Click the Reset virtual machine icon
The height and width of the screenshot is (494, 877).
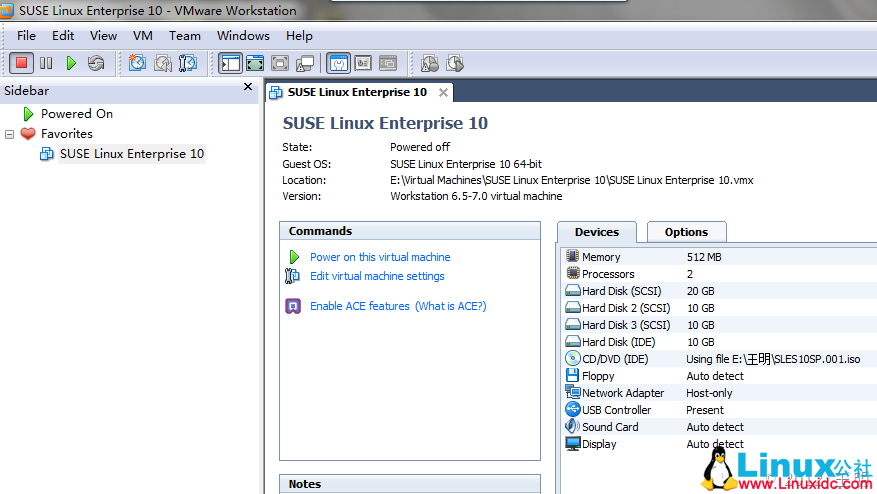pyautogui.click(x=96, y=63)
